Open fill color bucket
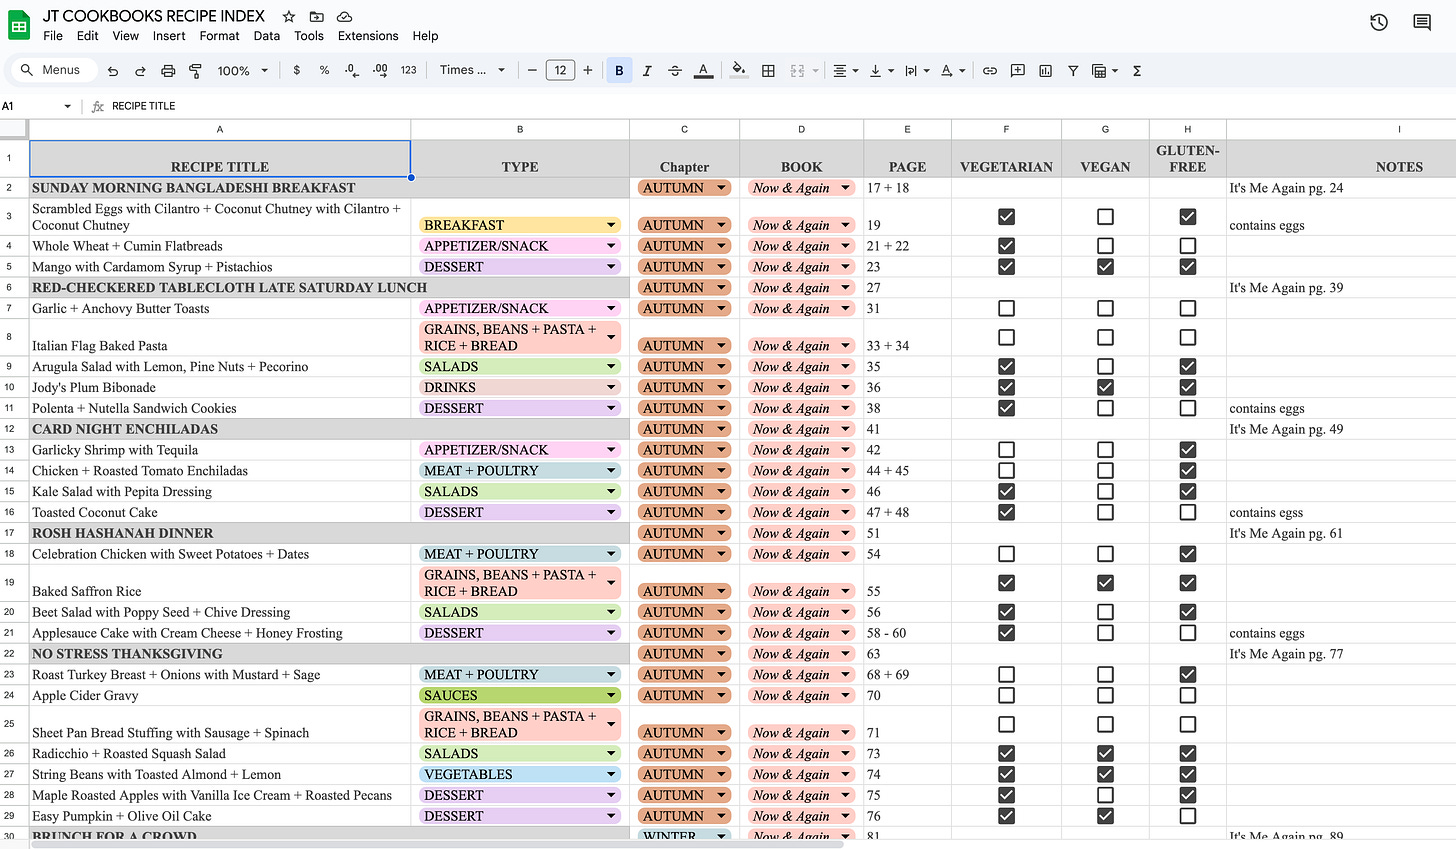Image resolution: width=1456 pixels, height=849 pixels. (x=739, y=70)
